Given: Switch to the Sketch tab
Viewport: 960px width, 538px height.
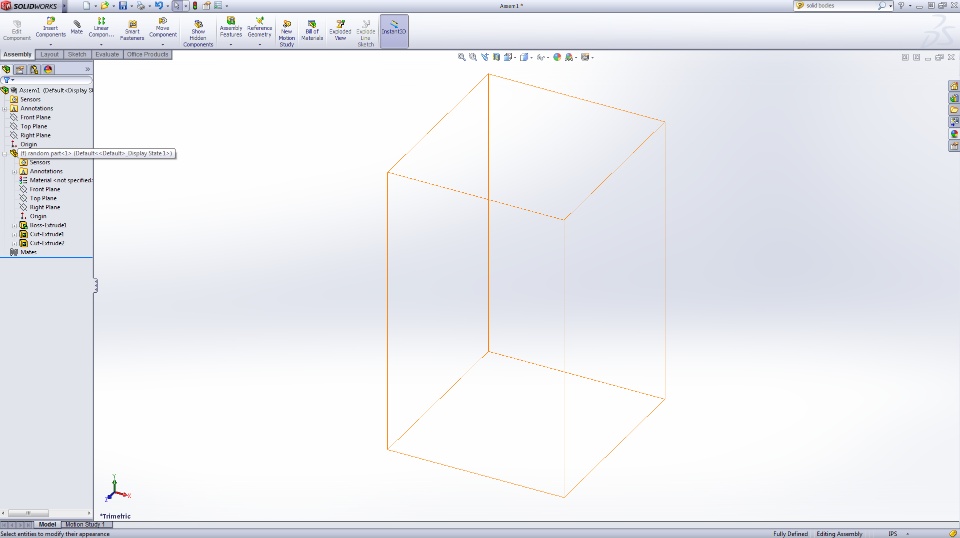Looking at the screenshot, I should pyautogui.click(x=77, y=54).
